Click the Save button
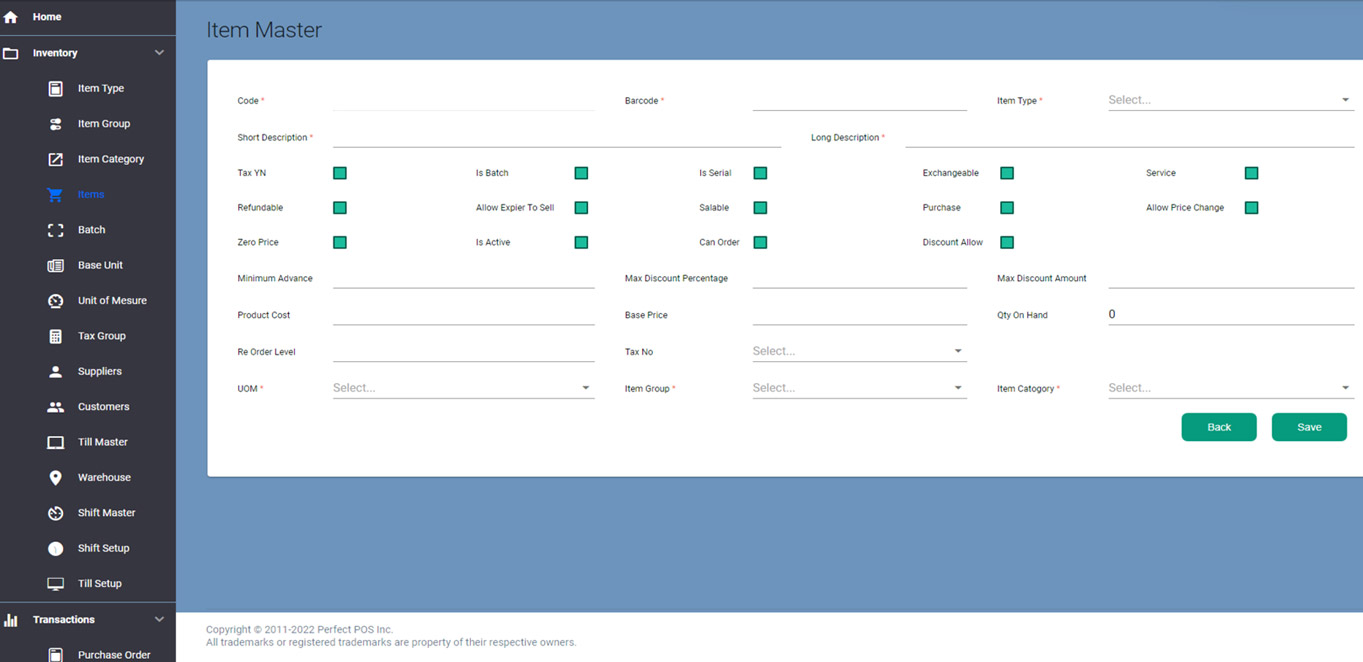Screen dimensions: 1363x662 click(x=1309, y=427)
